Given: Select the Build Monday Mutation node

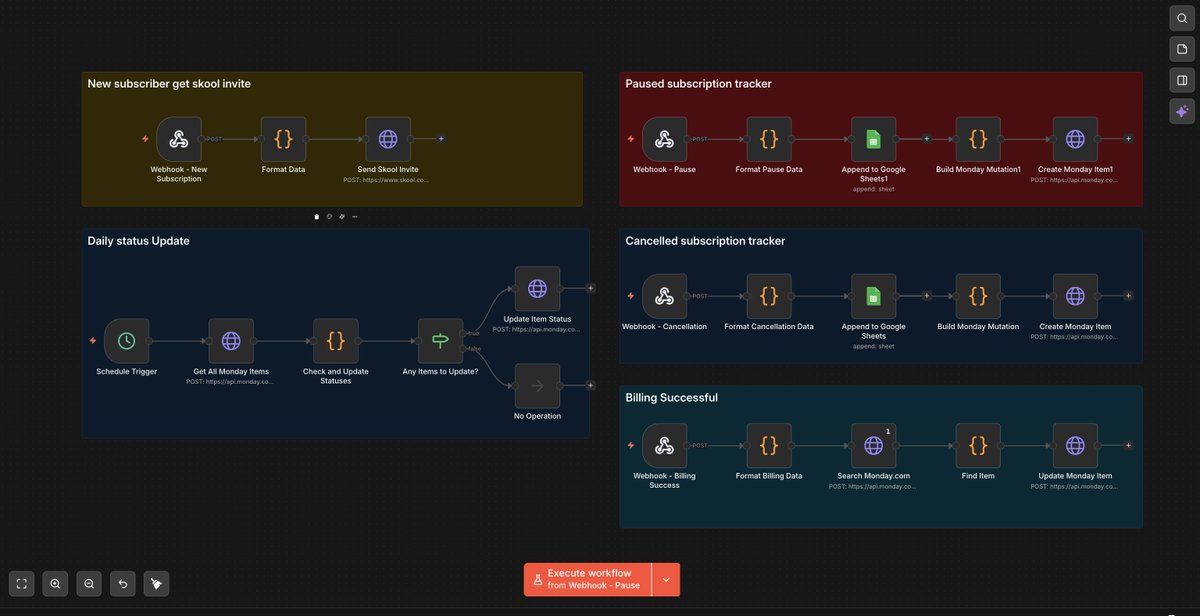Looking at the screenshot, I should (x=978, y=296).
